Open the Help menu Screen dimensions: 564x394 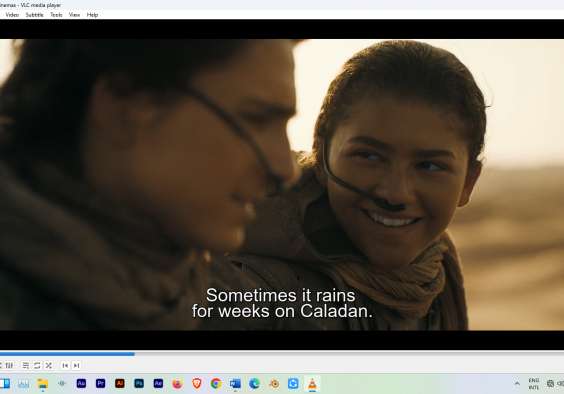coord(92,15)
